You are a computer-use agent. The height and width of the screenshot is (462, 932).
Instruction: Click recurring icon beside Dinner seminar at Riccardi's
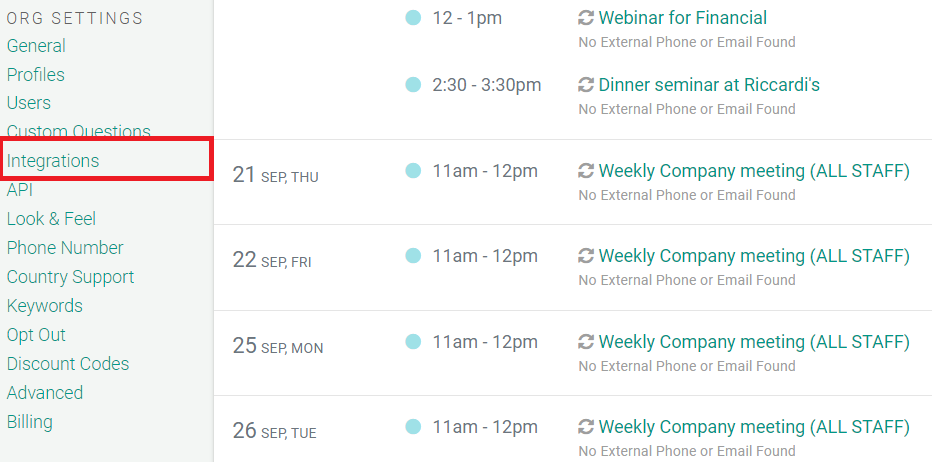pyautogui.click(x=586, y=85)
